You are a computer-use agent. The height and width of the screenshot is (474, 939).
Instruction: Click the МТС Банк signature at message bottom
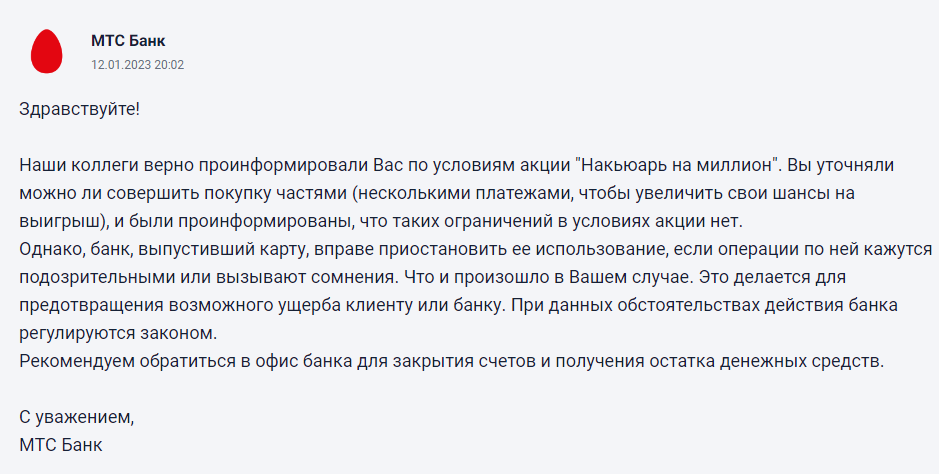(61, 444)
